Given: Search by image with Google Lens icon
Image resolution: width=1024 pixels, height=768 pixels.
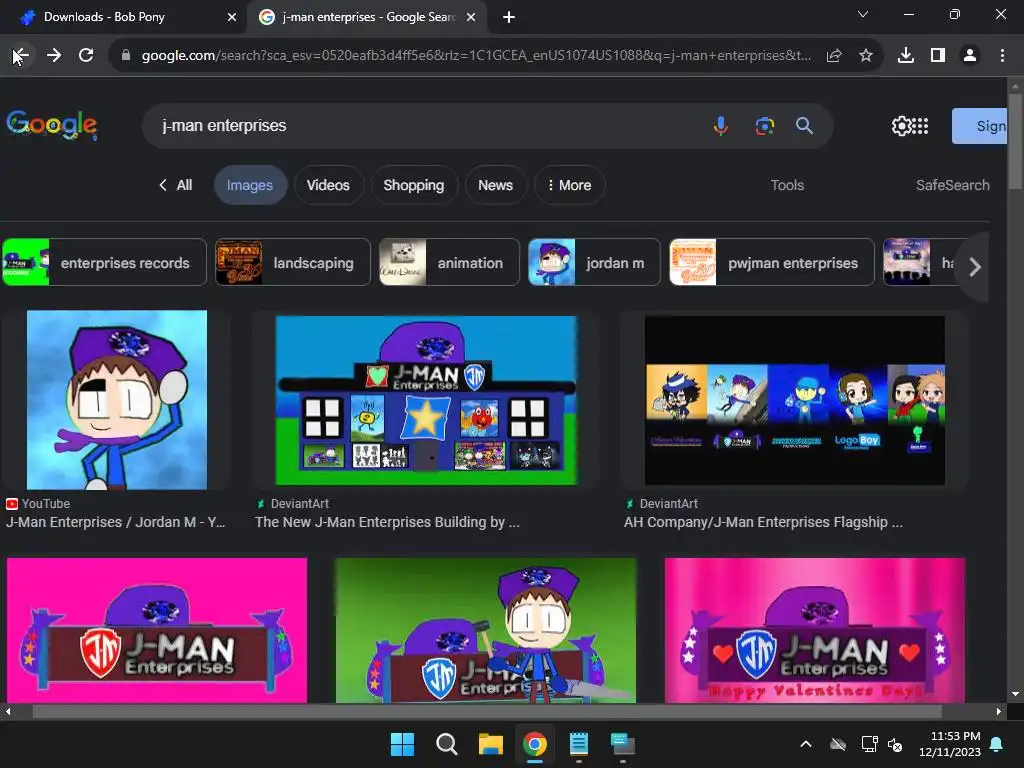Looking at the screenshot, I should click(764, 125).
